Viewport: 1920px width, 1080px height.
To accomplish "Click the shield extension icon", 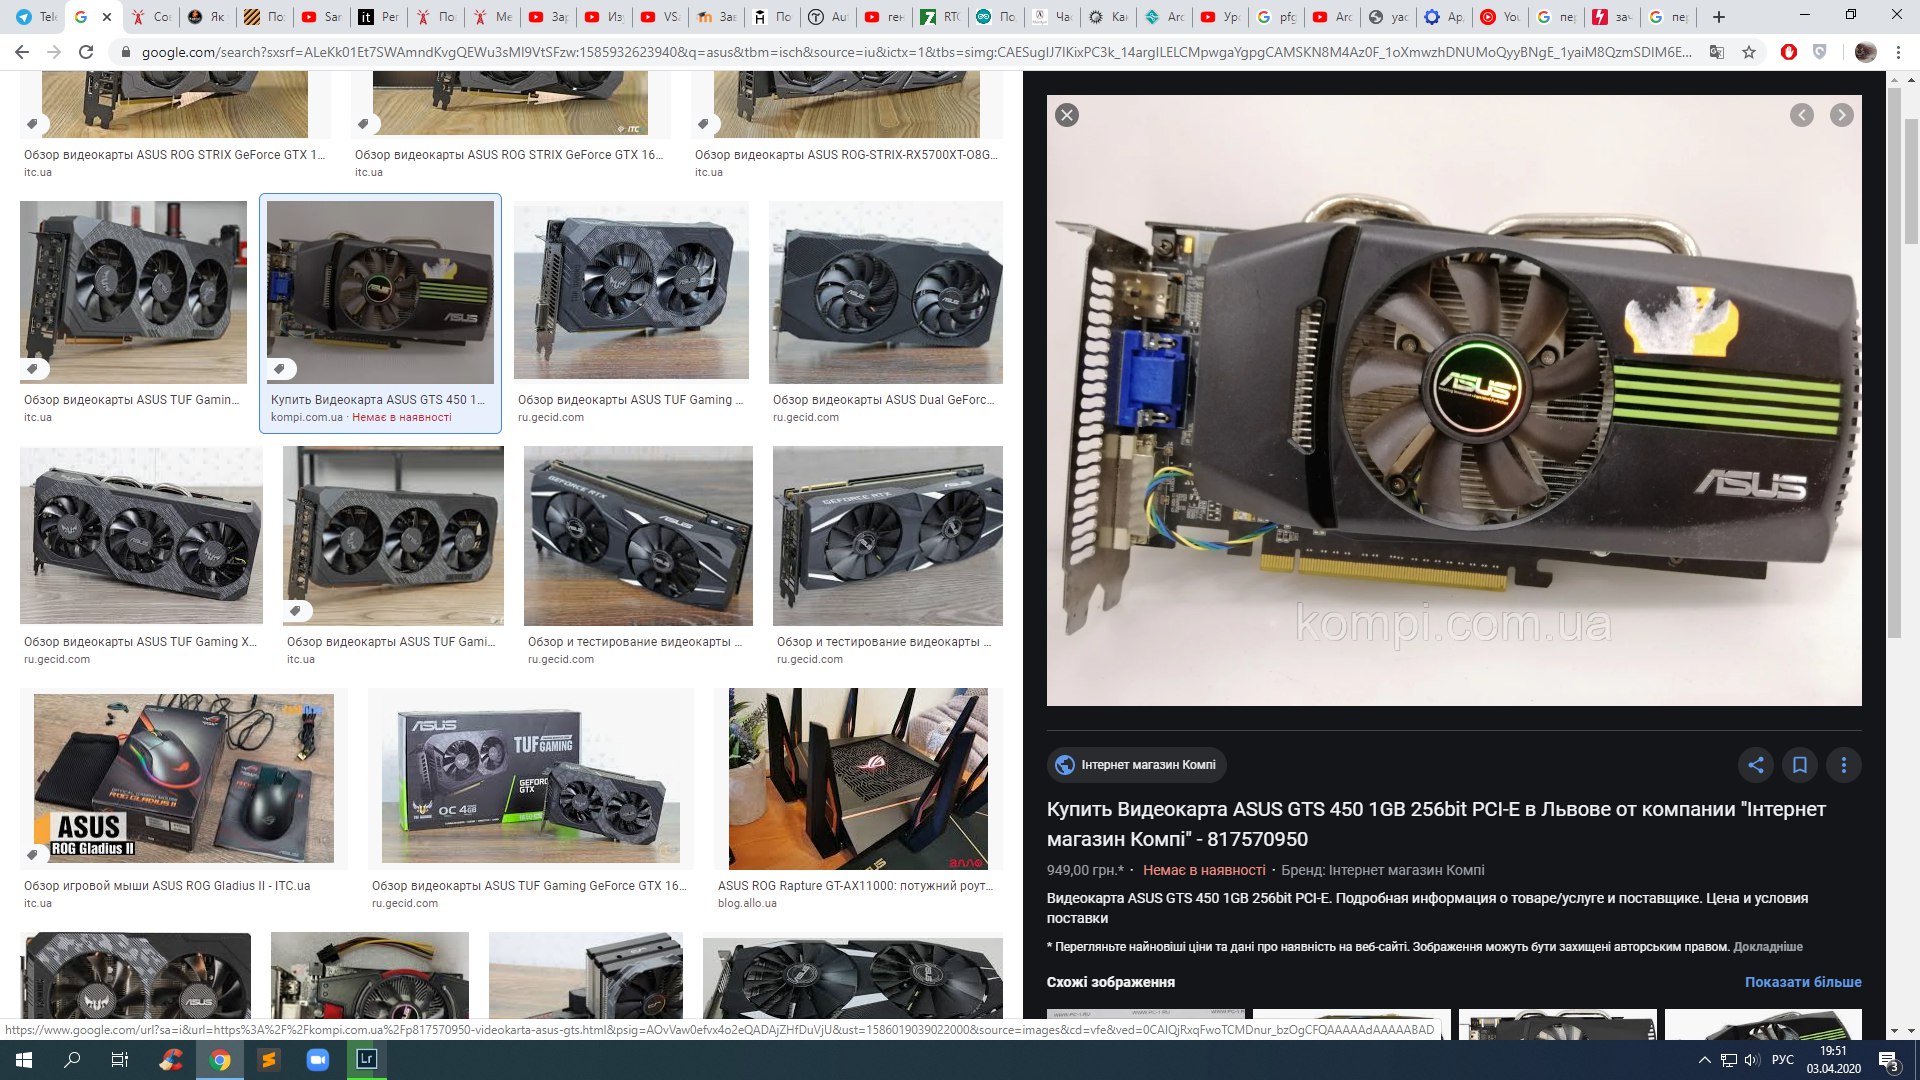I will 1820,52.
